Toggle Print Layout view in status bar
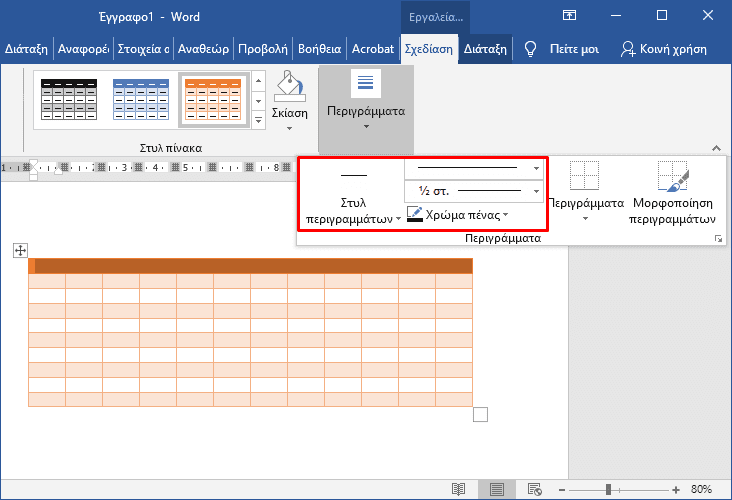The image size is (732, 500). 497,489
